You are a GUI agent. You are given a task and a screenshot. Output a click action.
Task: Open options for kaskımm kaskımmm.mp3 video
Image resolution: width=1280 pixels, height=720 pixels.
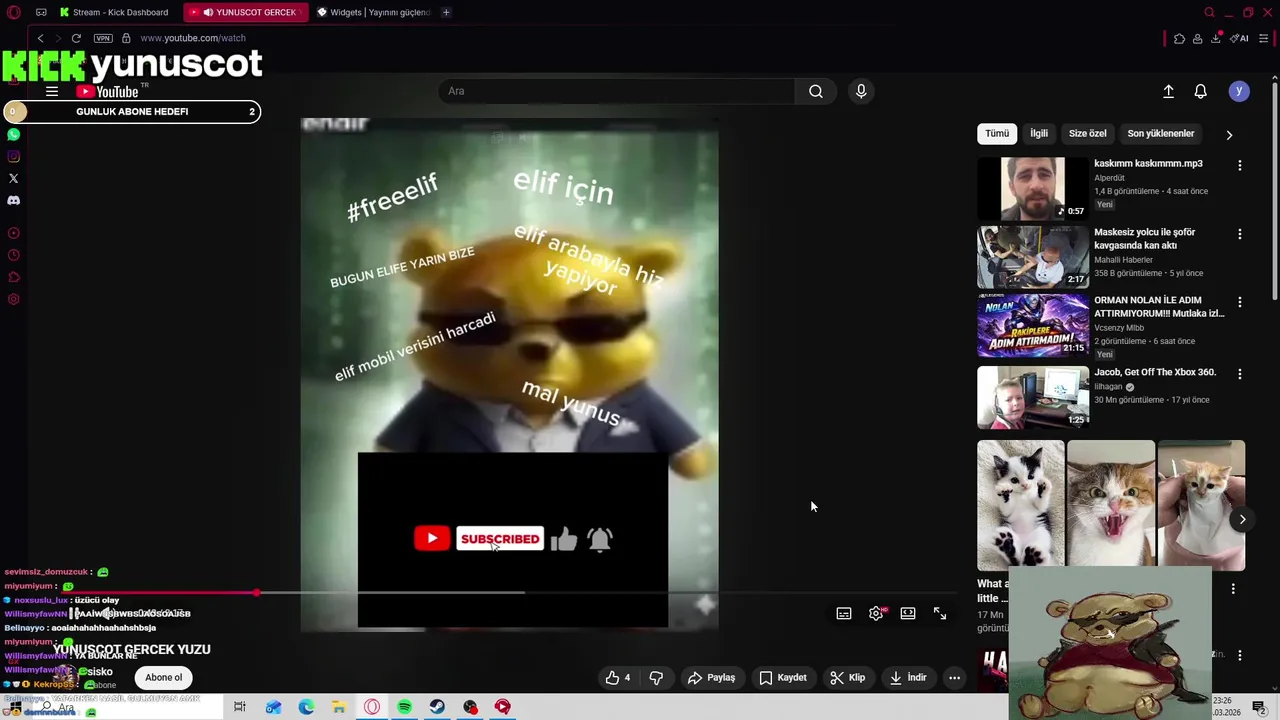coord(1240,165)
